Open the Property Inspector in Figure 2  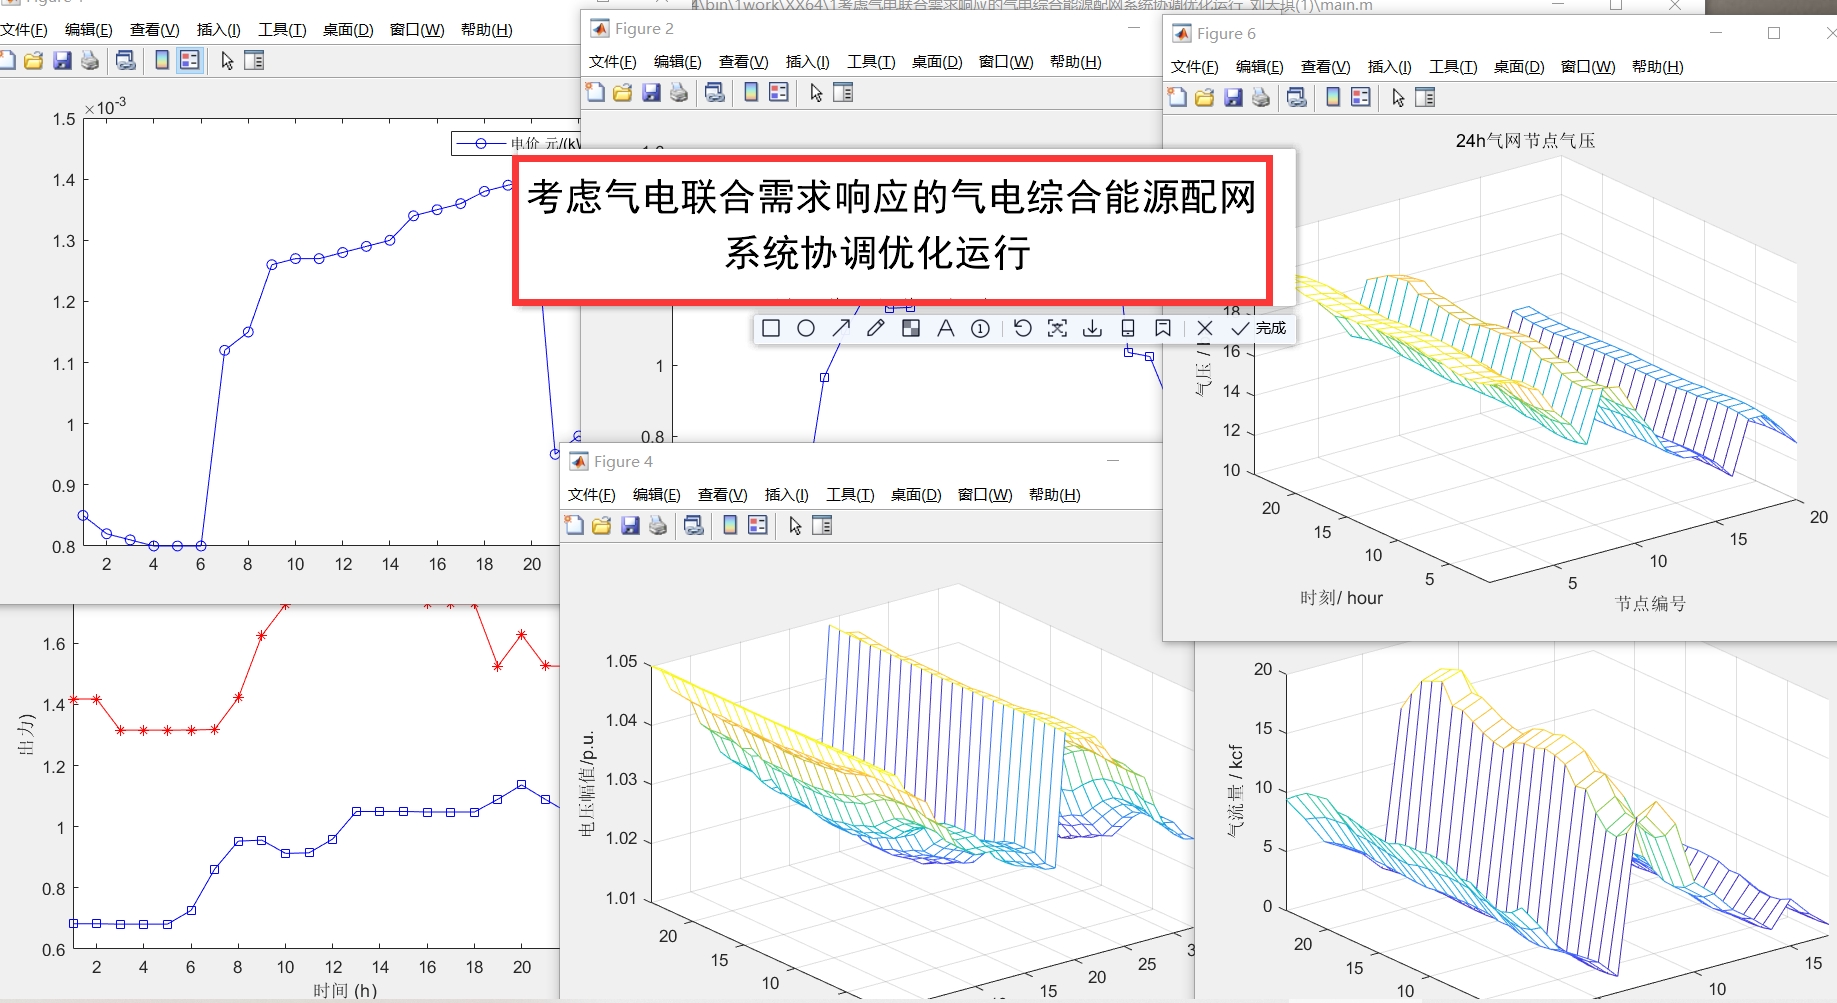pos(843,93)
